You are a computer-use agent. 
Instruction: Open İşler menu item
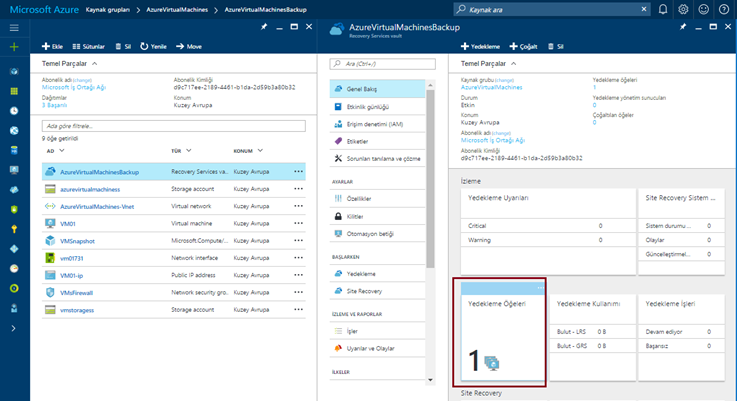click(x=377, y=331)
